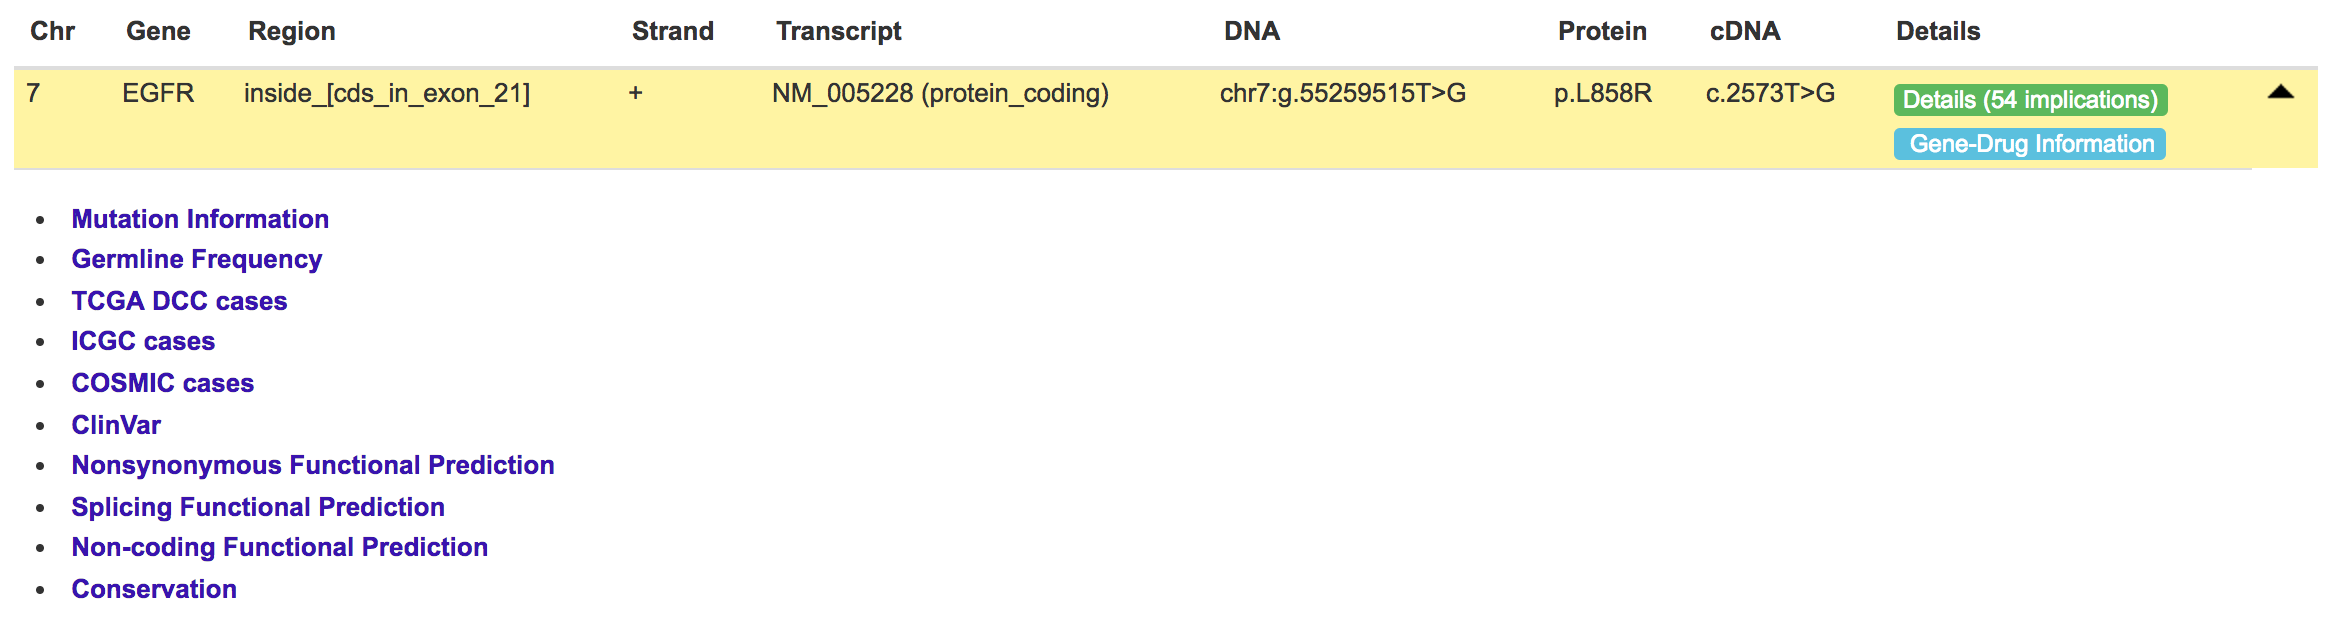Open the ICGC cases link
2336x620 pixels.
pos(143,342)
